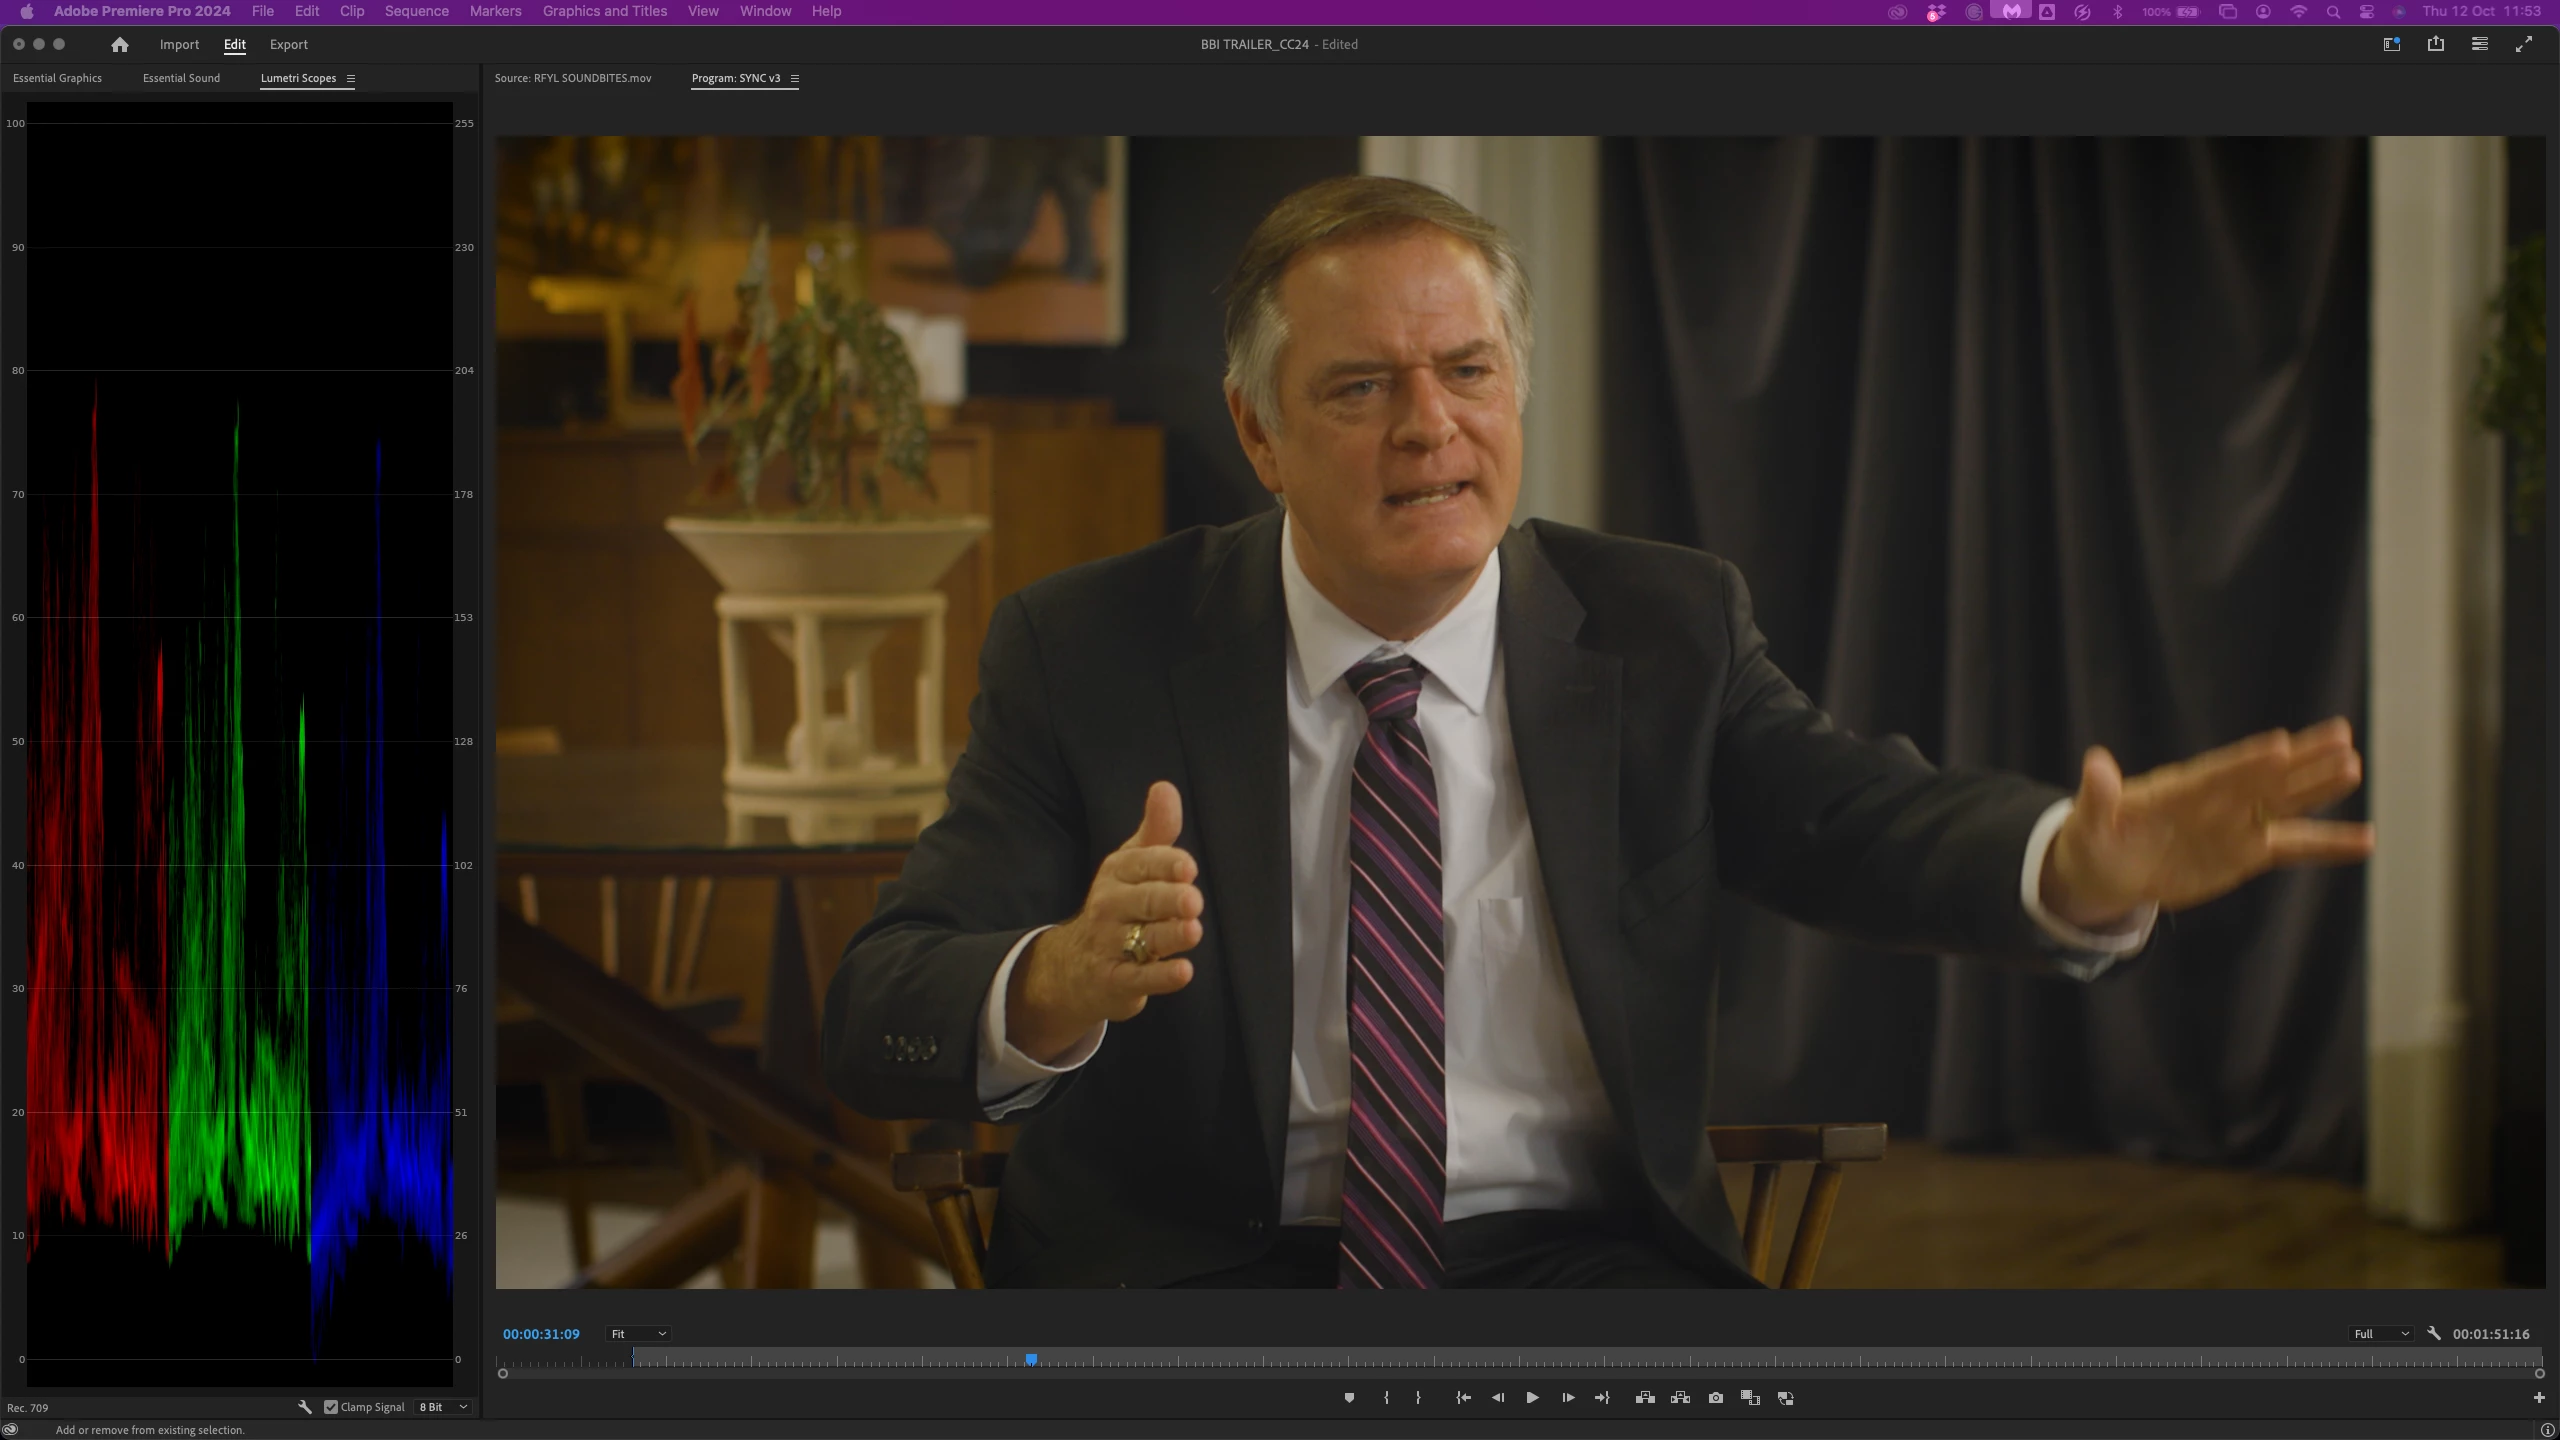
Task: Click the Extract button in transport controls
Action: tap(1680, 1398)
